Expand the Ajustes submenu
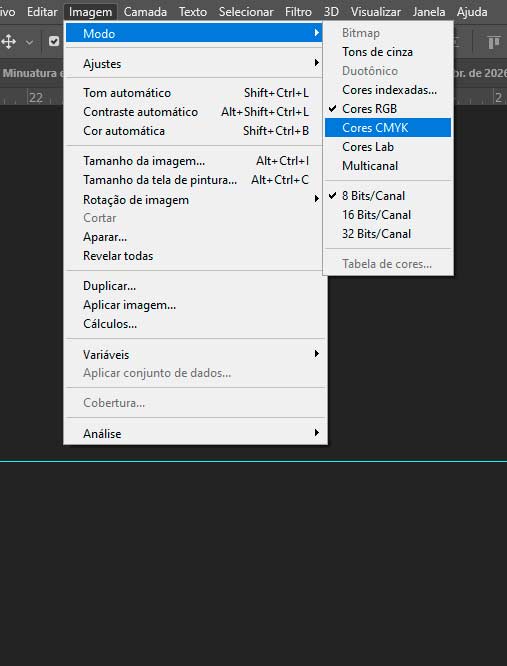The image size is (507, 666). click(x=194, y=63)
